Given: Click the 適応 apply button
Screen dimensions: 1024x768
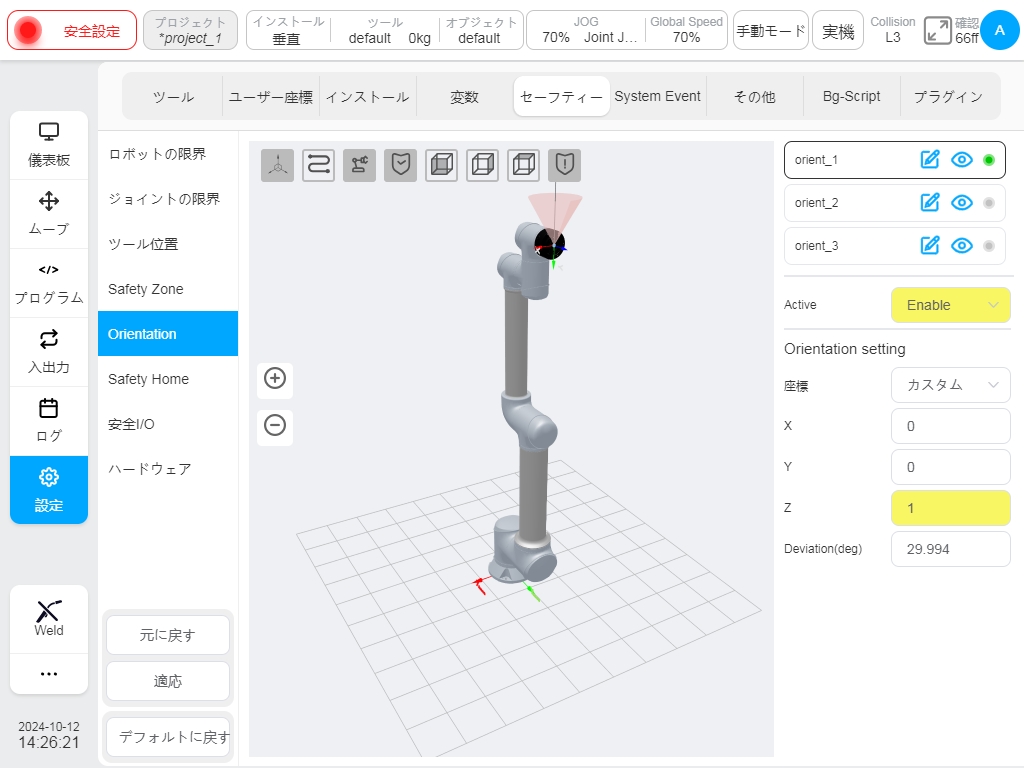Looking at the screenshot, I should 168,681.
